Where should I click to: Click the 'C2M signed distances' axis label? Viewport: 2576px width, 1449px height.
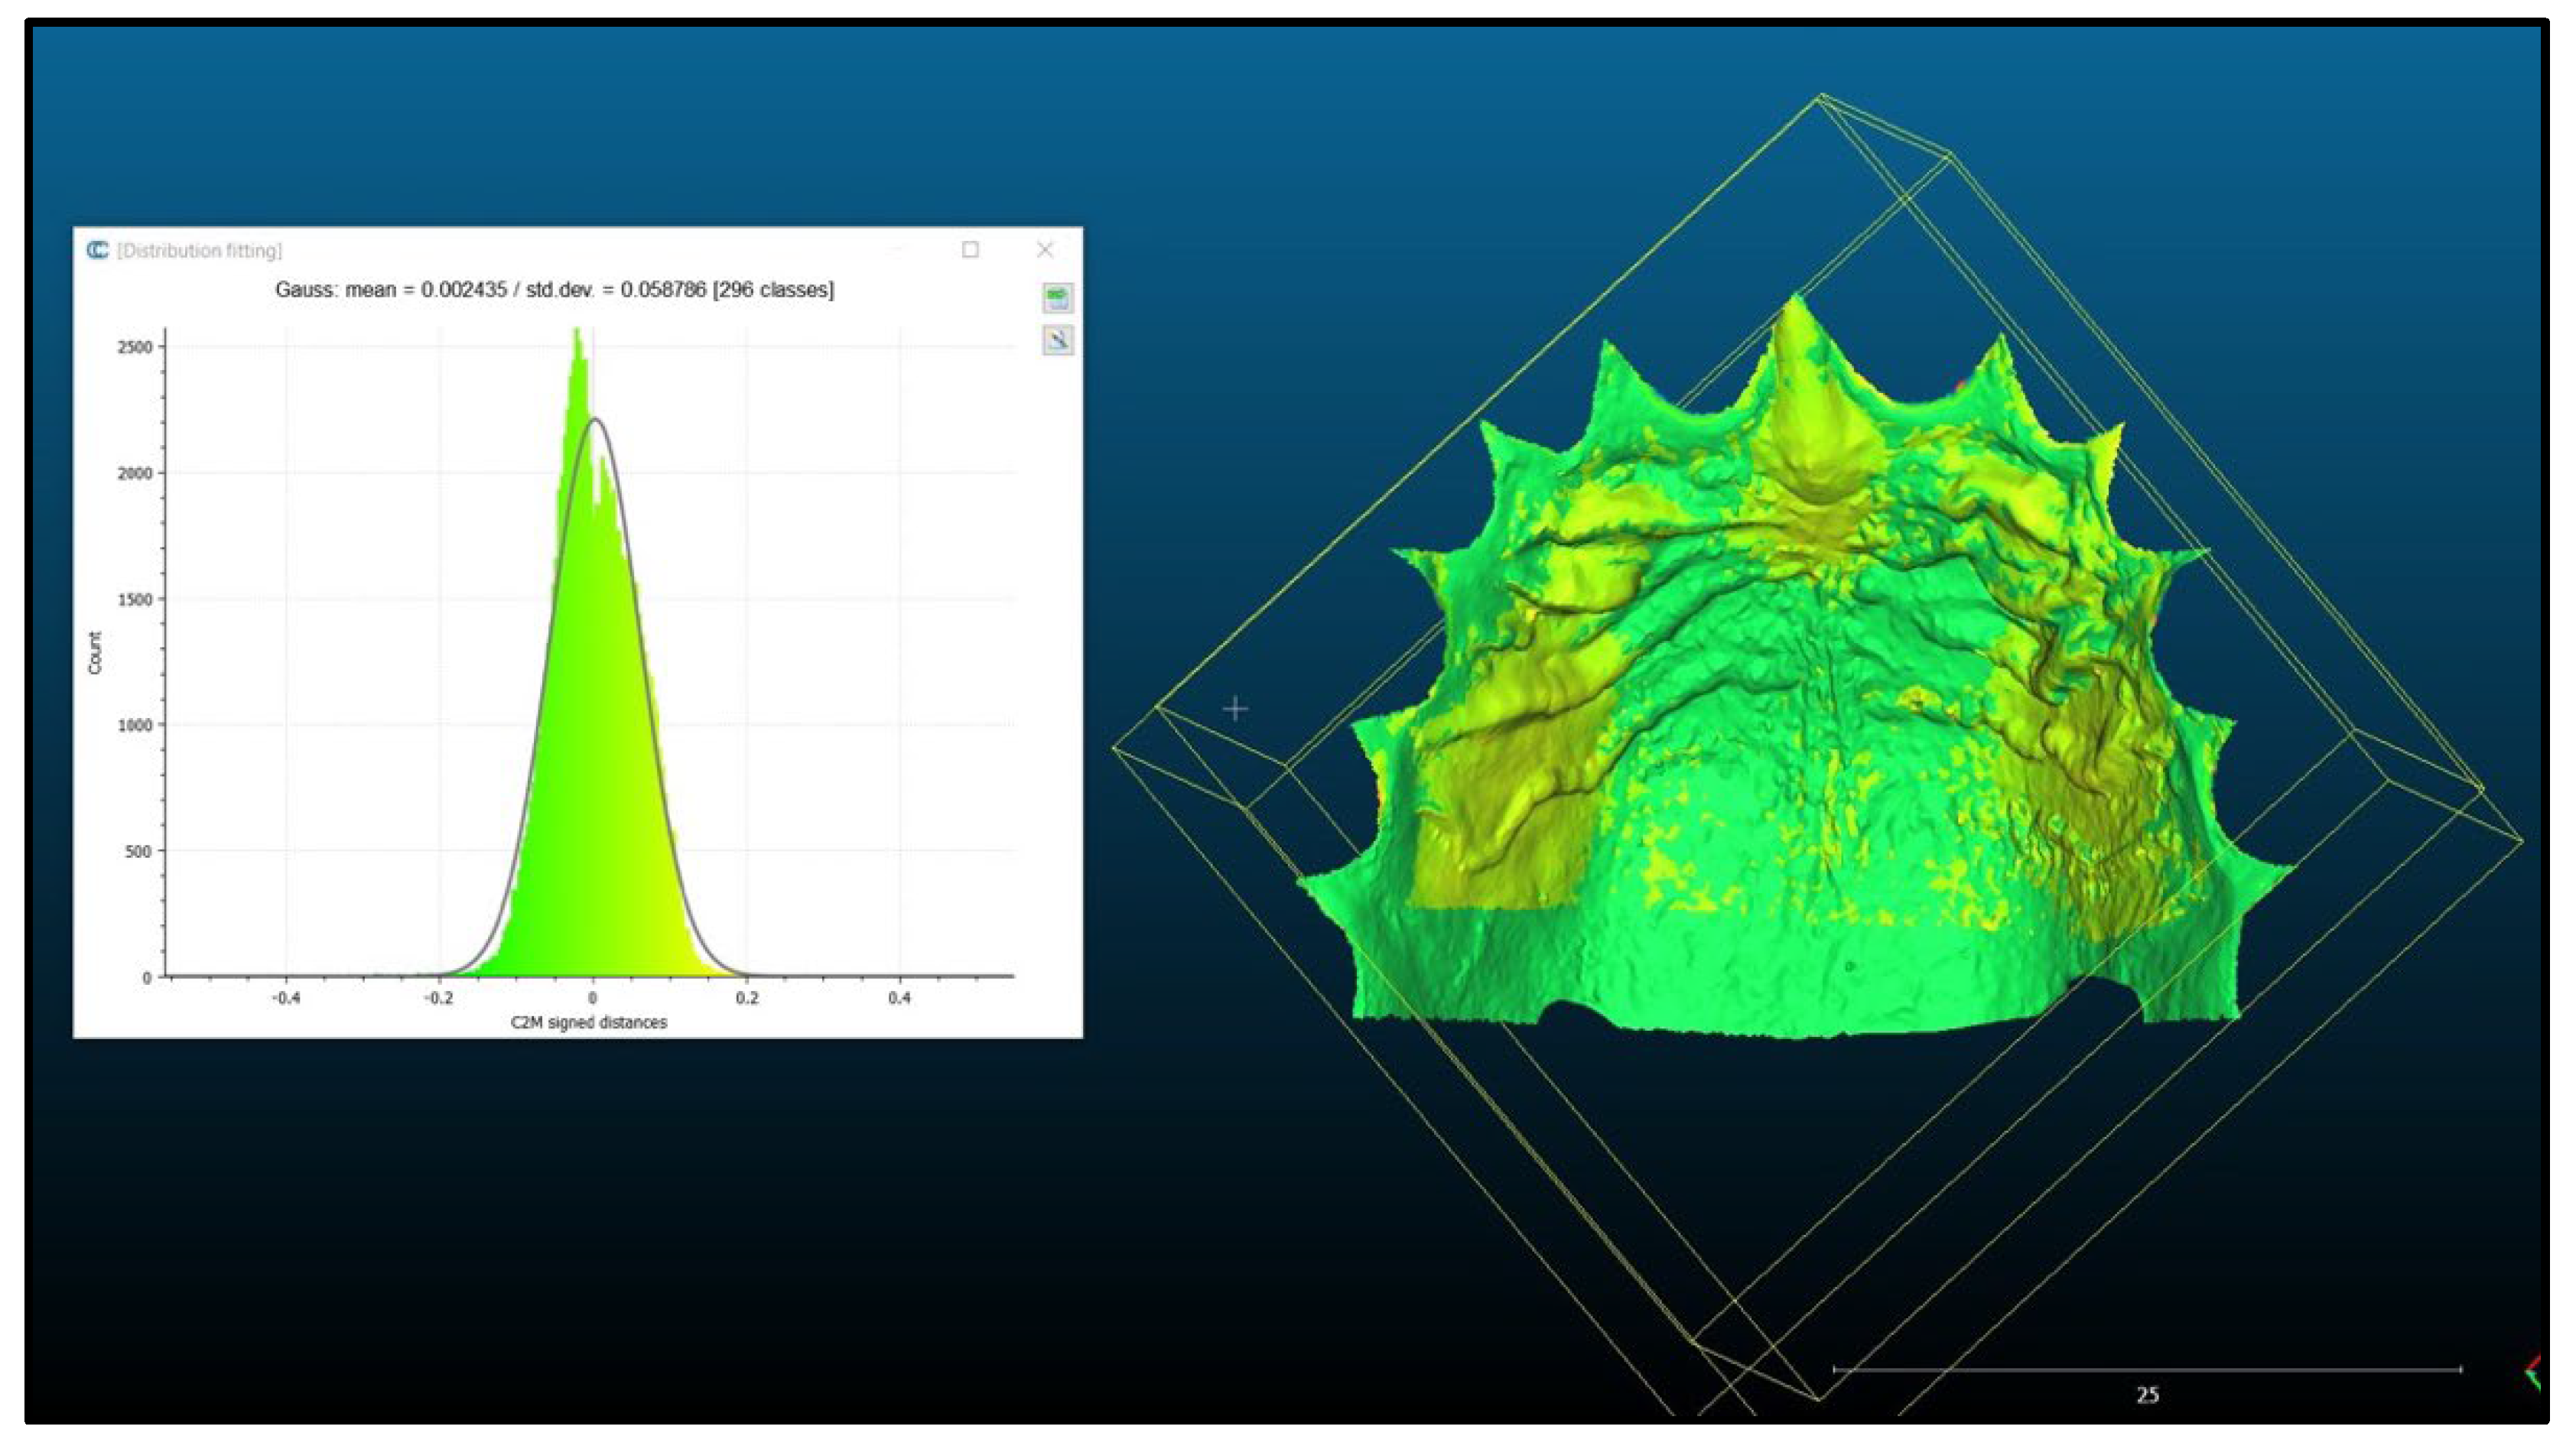click(588, 1022)
